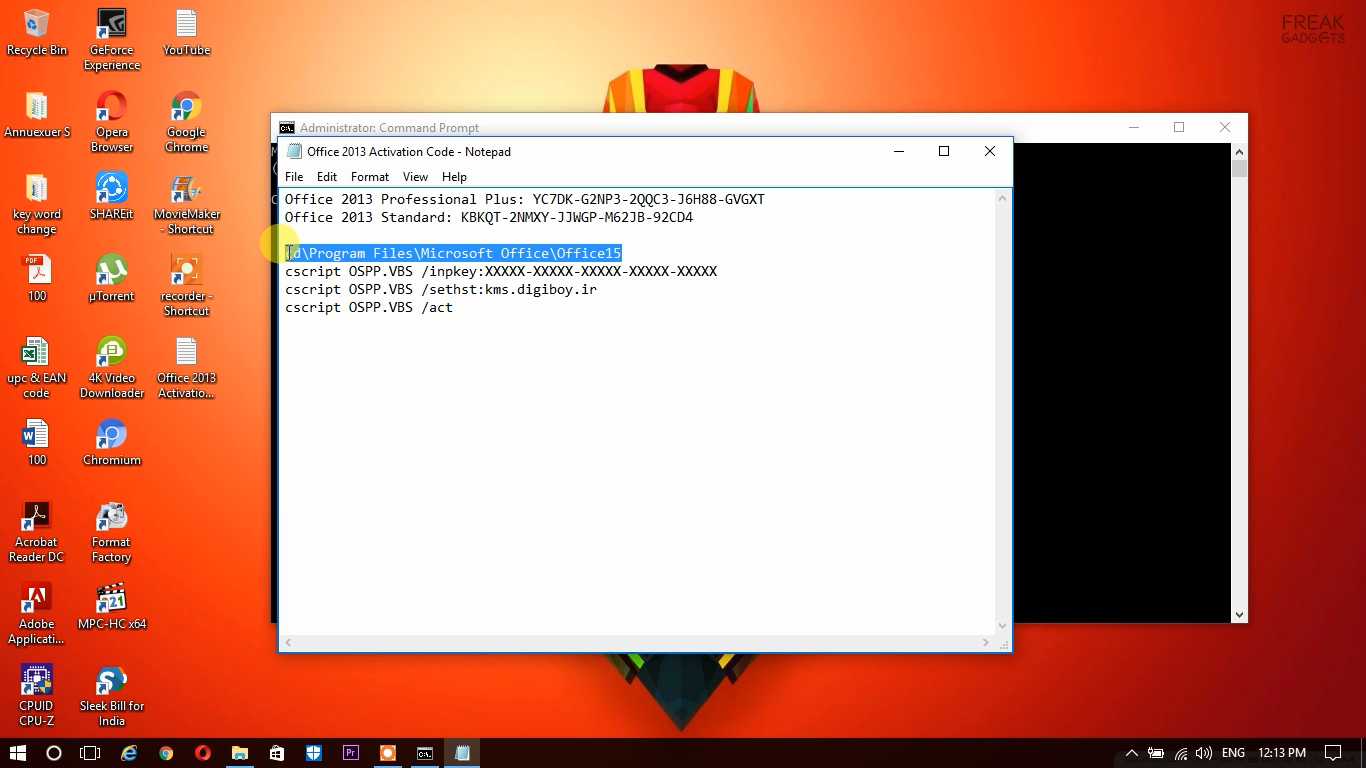Open the recorder shortcut icon

click(186, 286)
